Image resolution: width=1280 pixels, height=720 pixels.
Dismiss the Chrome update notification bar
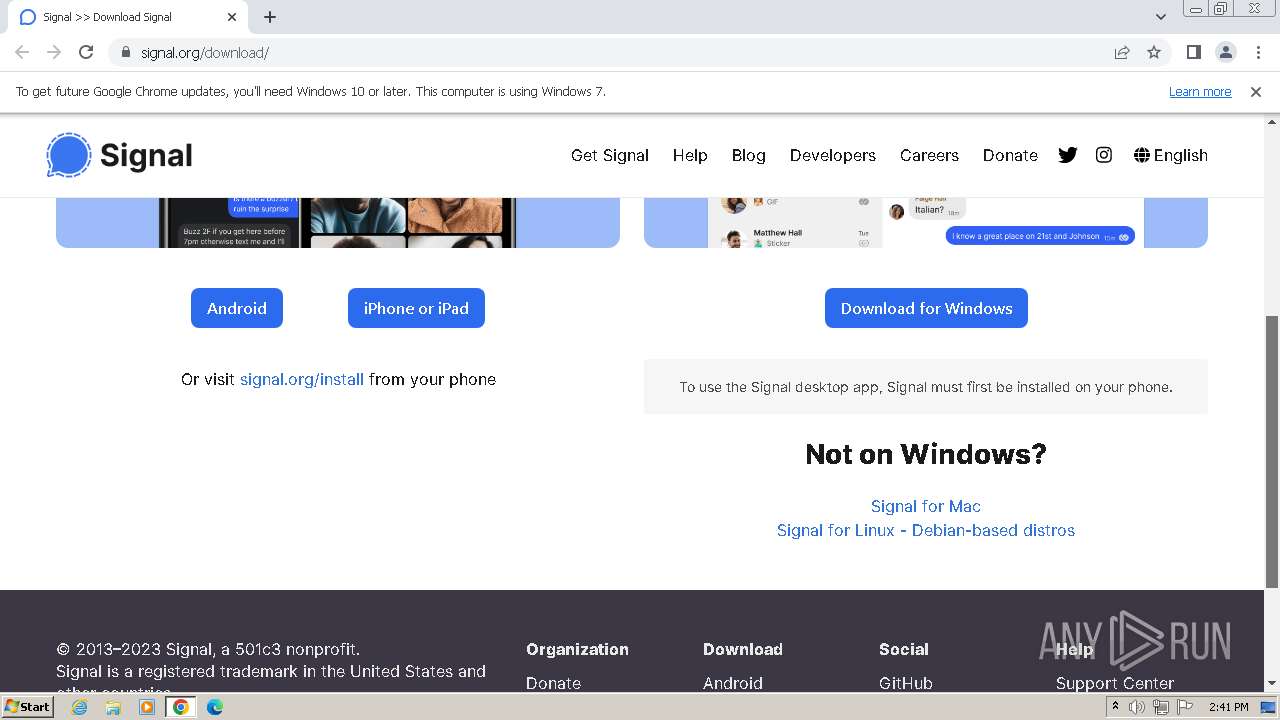pyautogui.click(x=1256, y=91)
